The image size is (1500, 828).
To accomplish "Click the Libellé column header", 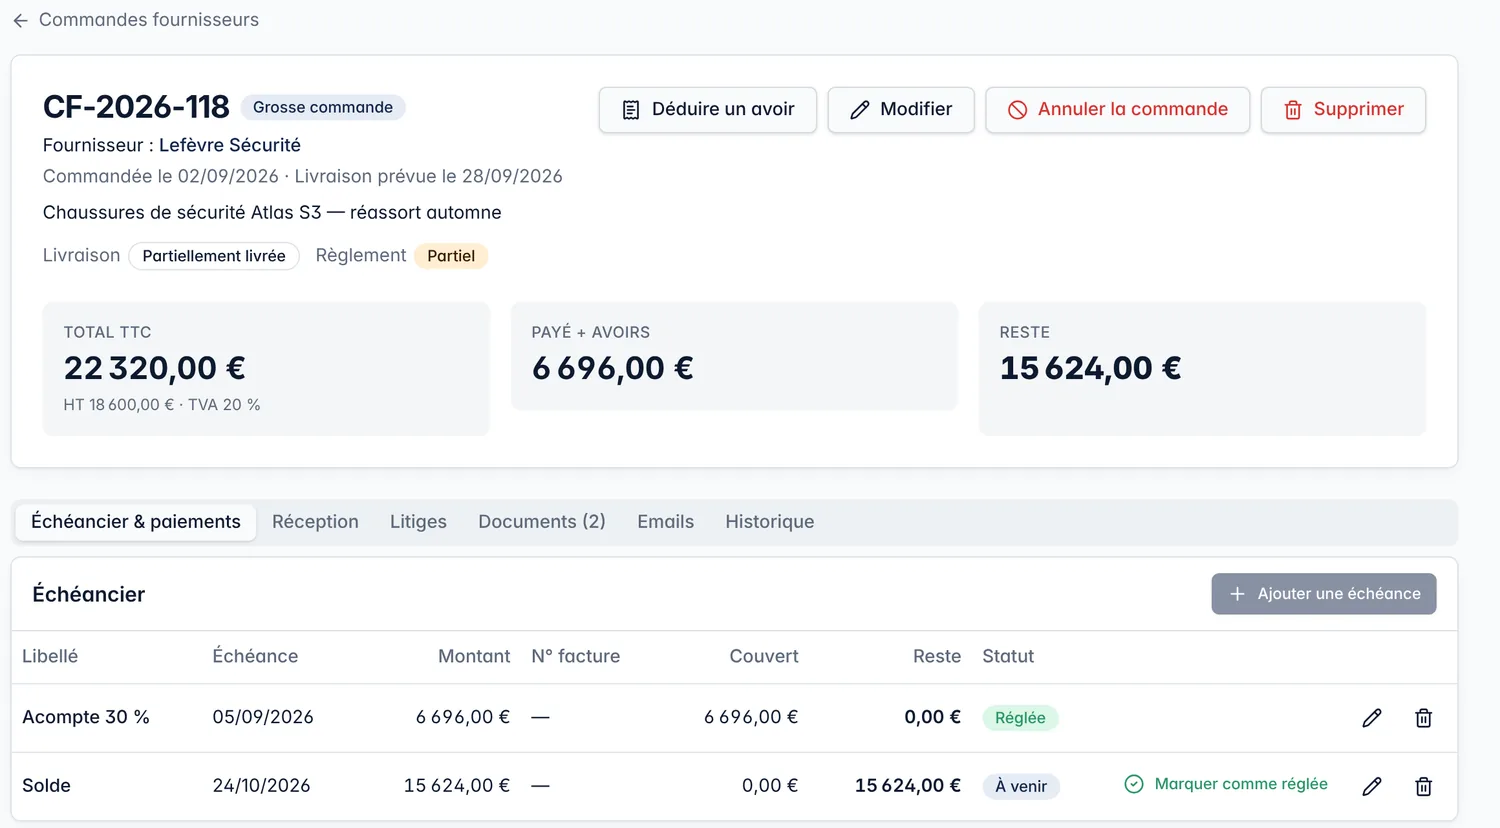I will pyautogui.click(x=50, y=656).
